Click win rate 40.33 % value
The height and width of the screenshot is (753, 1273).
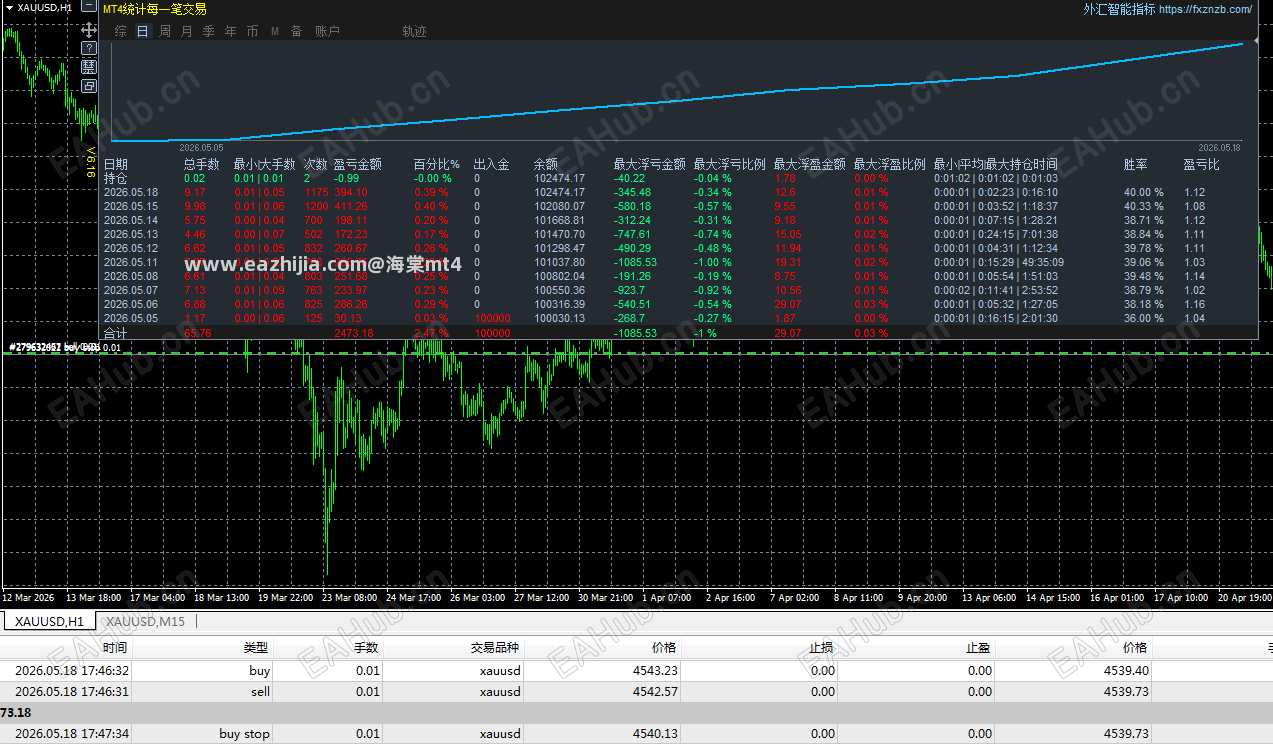(x=1143, y=206)
